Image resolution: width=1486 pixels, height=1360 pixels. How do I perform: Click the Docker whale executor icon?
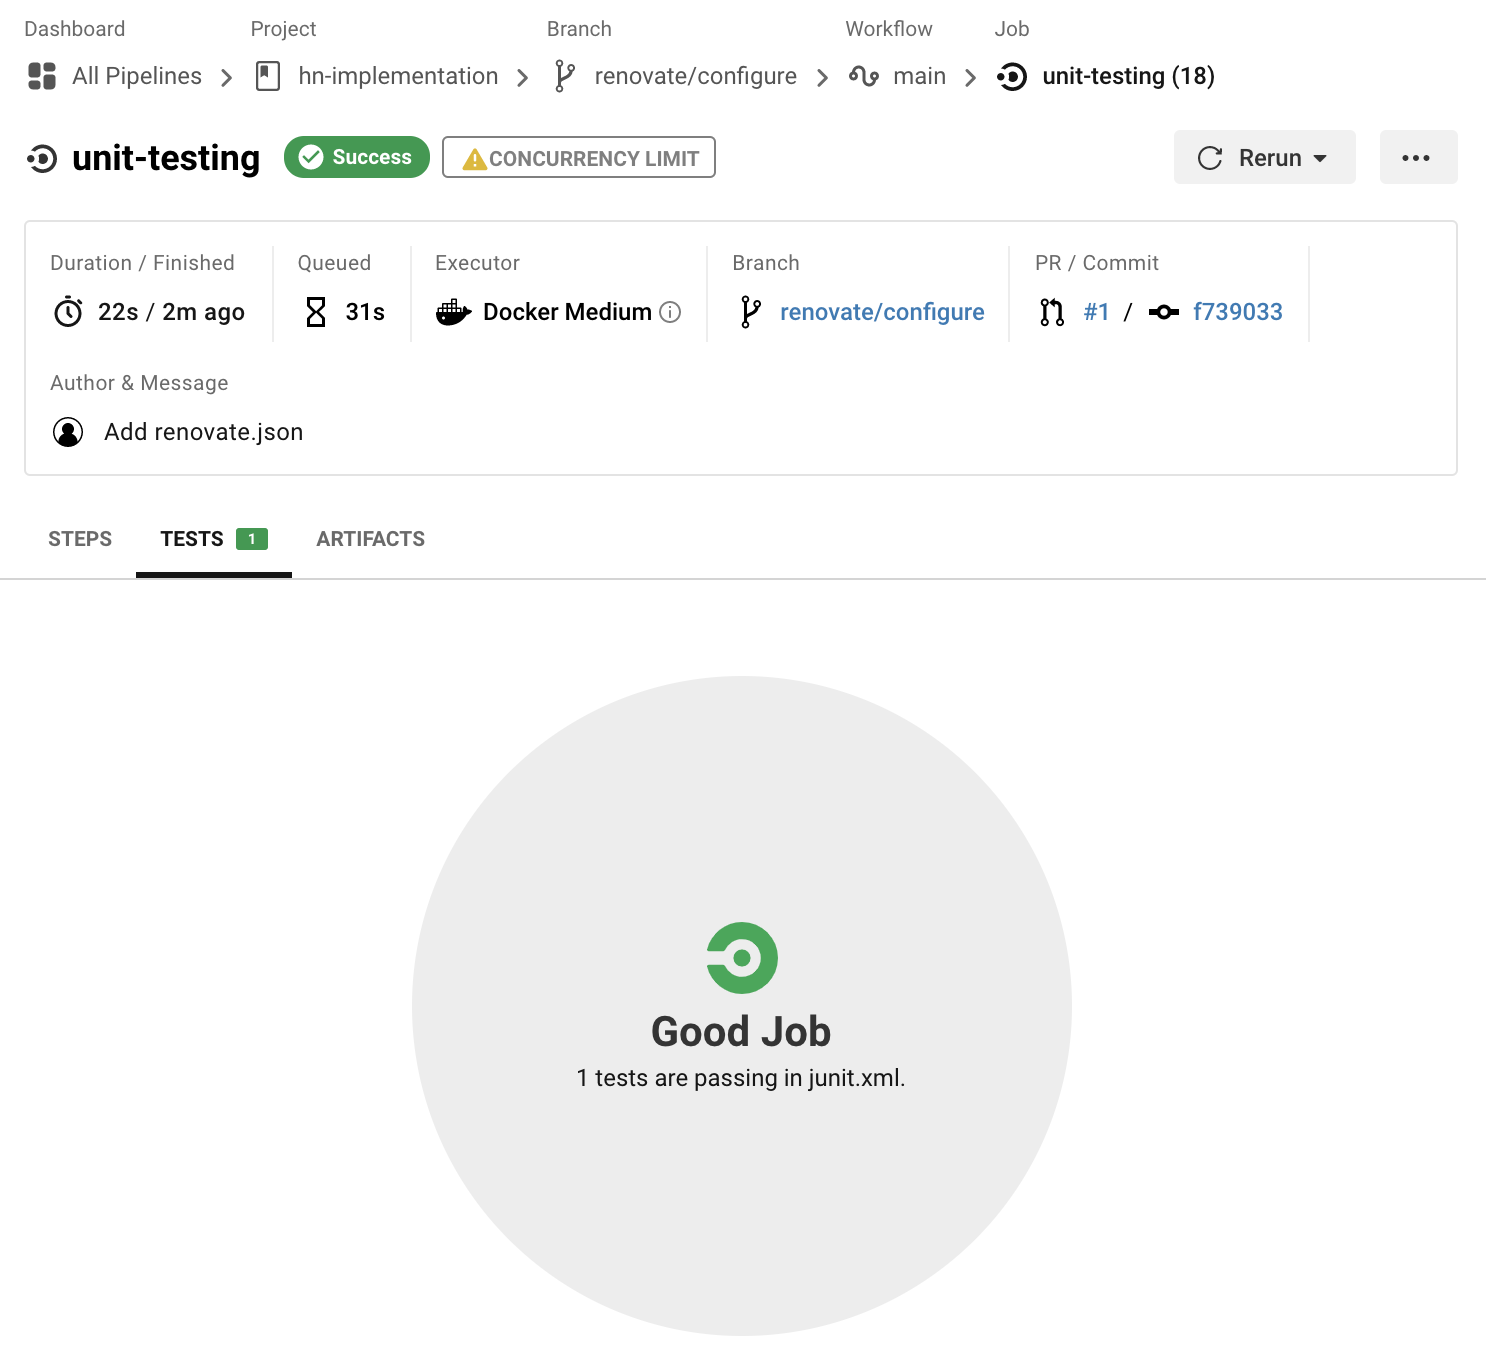point(453,312)
